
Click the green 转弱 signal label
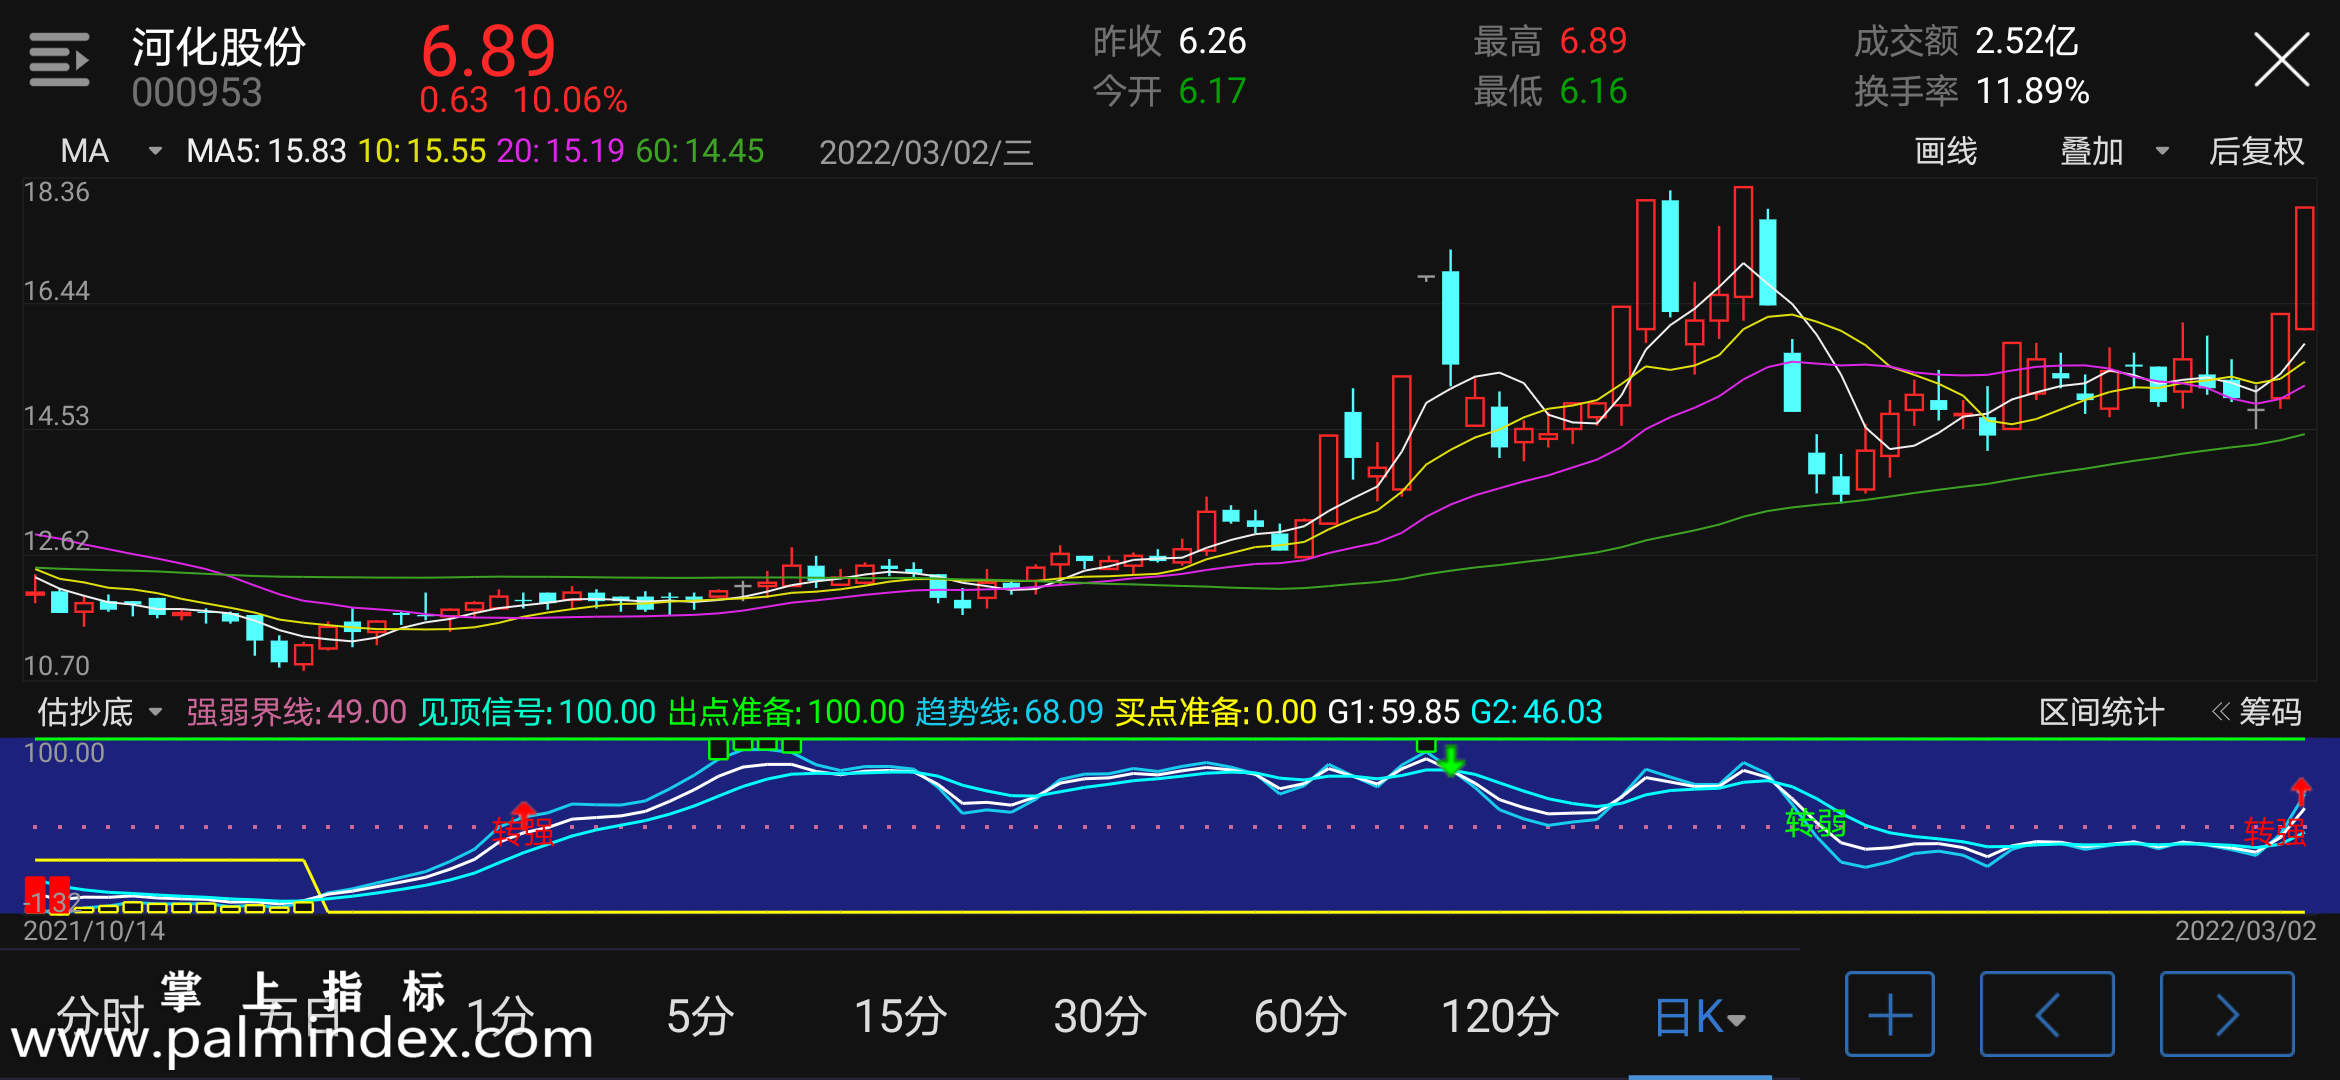click(x=1816, y=823)
